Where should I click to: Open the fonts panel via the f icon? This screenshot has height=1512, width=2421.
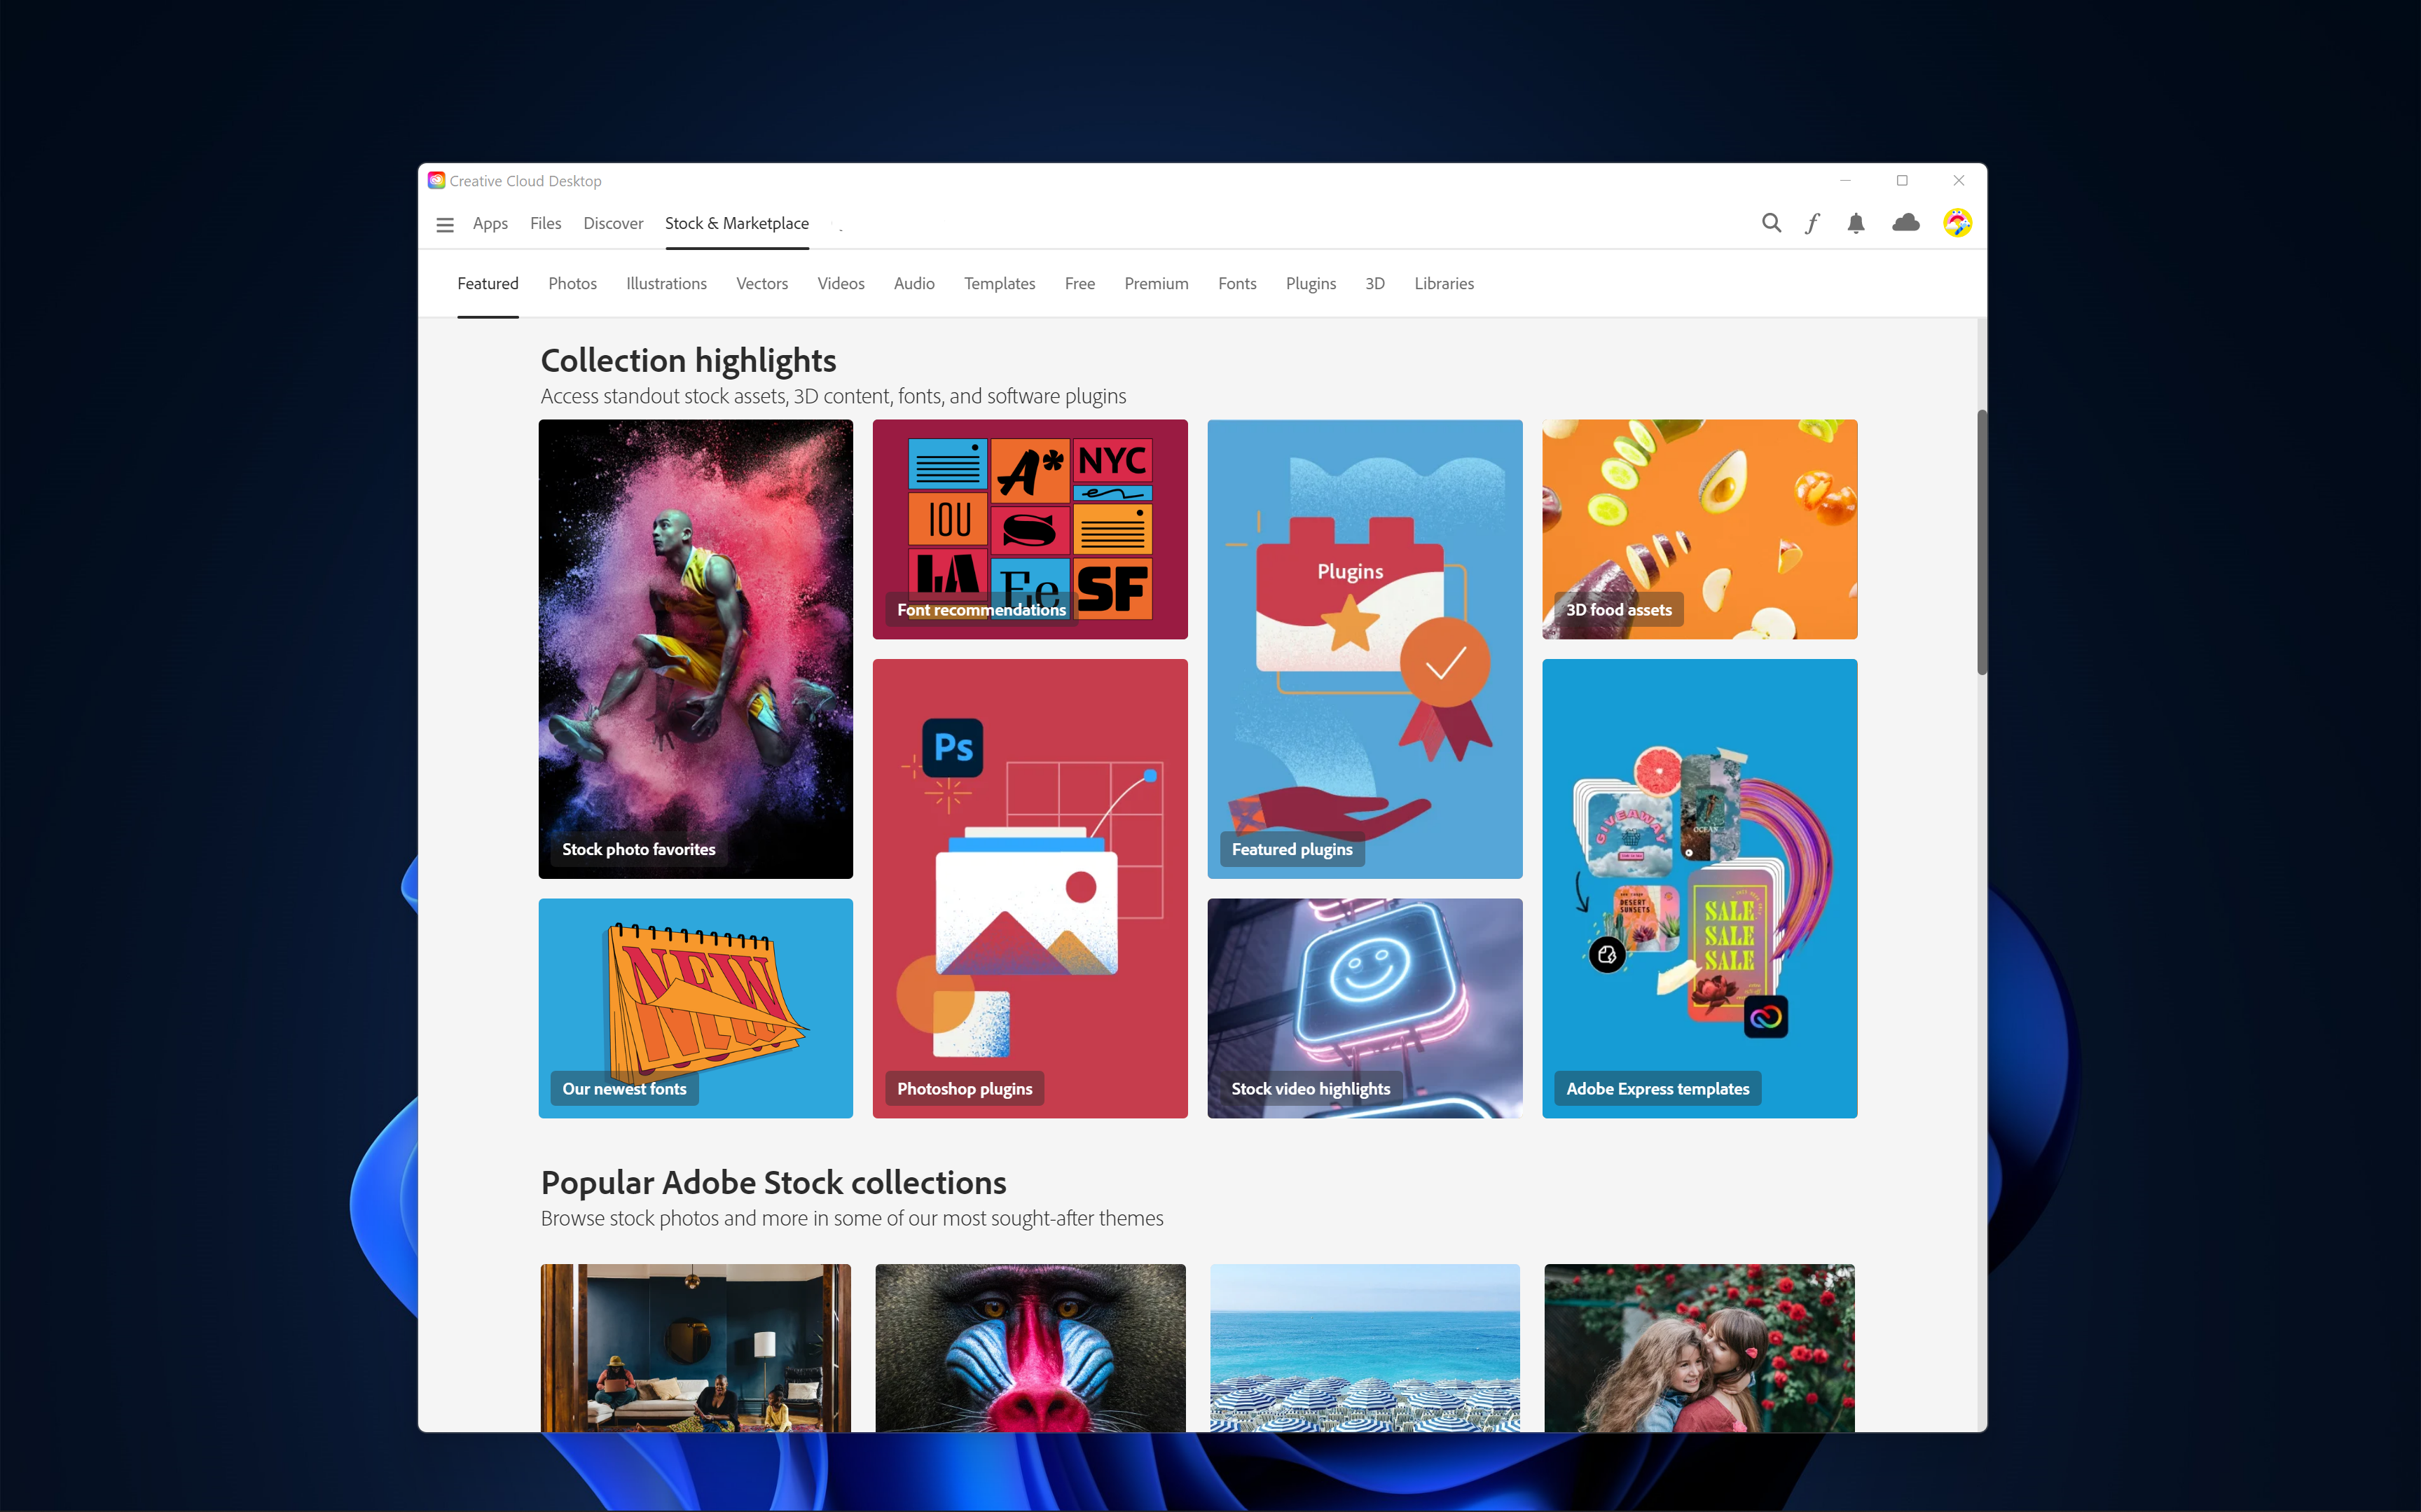coord(1813,223)
